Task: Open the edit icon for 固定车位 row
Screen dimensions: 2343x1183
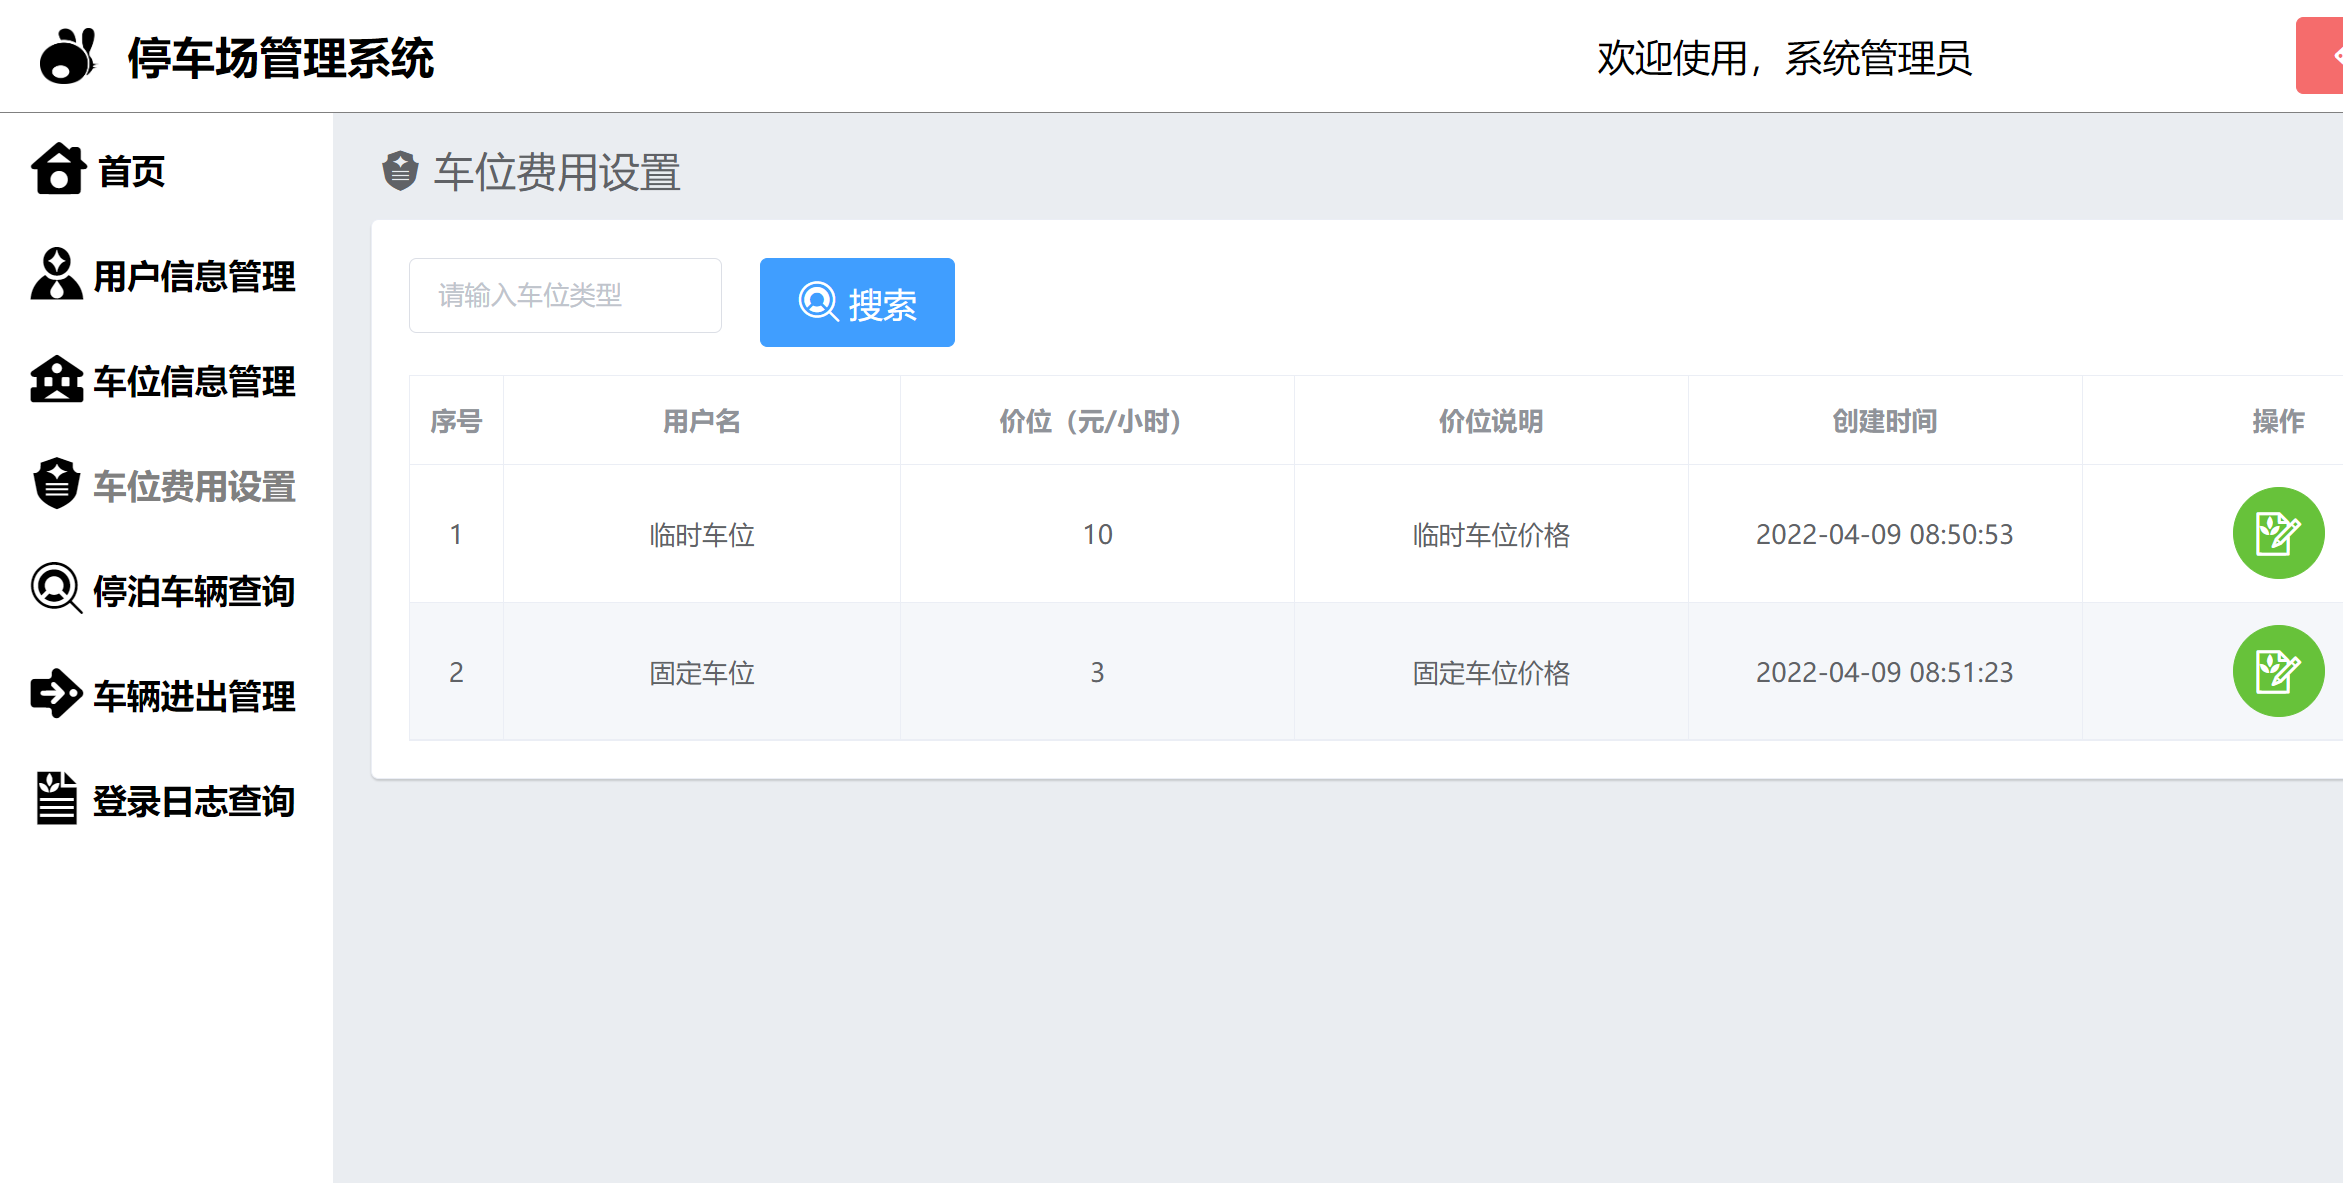Action: click(x=2279, y=671)
